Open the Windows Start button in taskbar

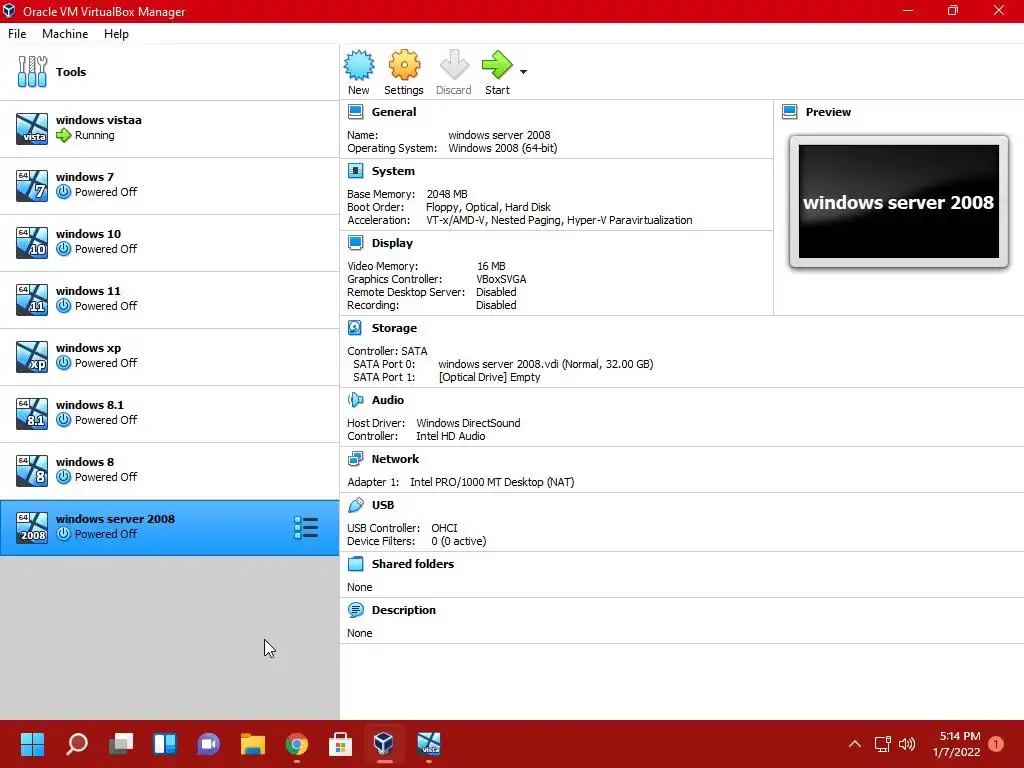coord(32,744)
